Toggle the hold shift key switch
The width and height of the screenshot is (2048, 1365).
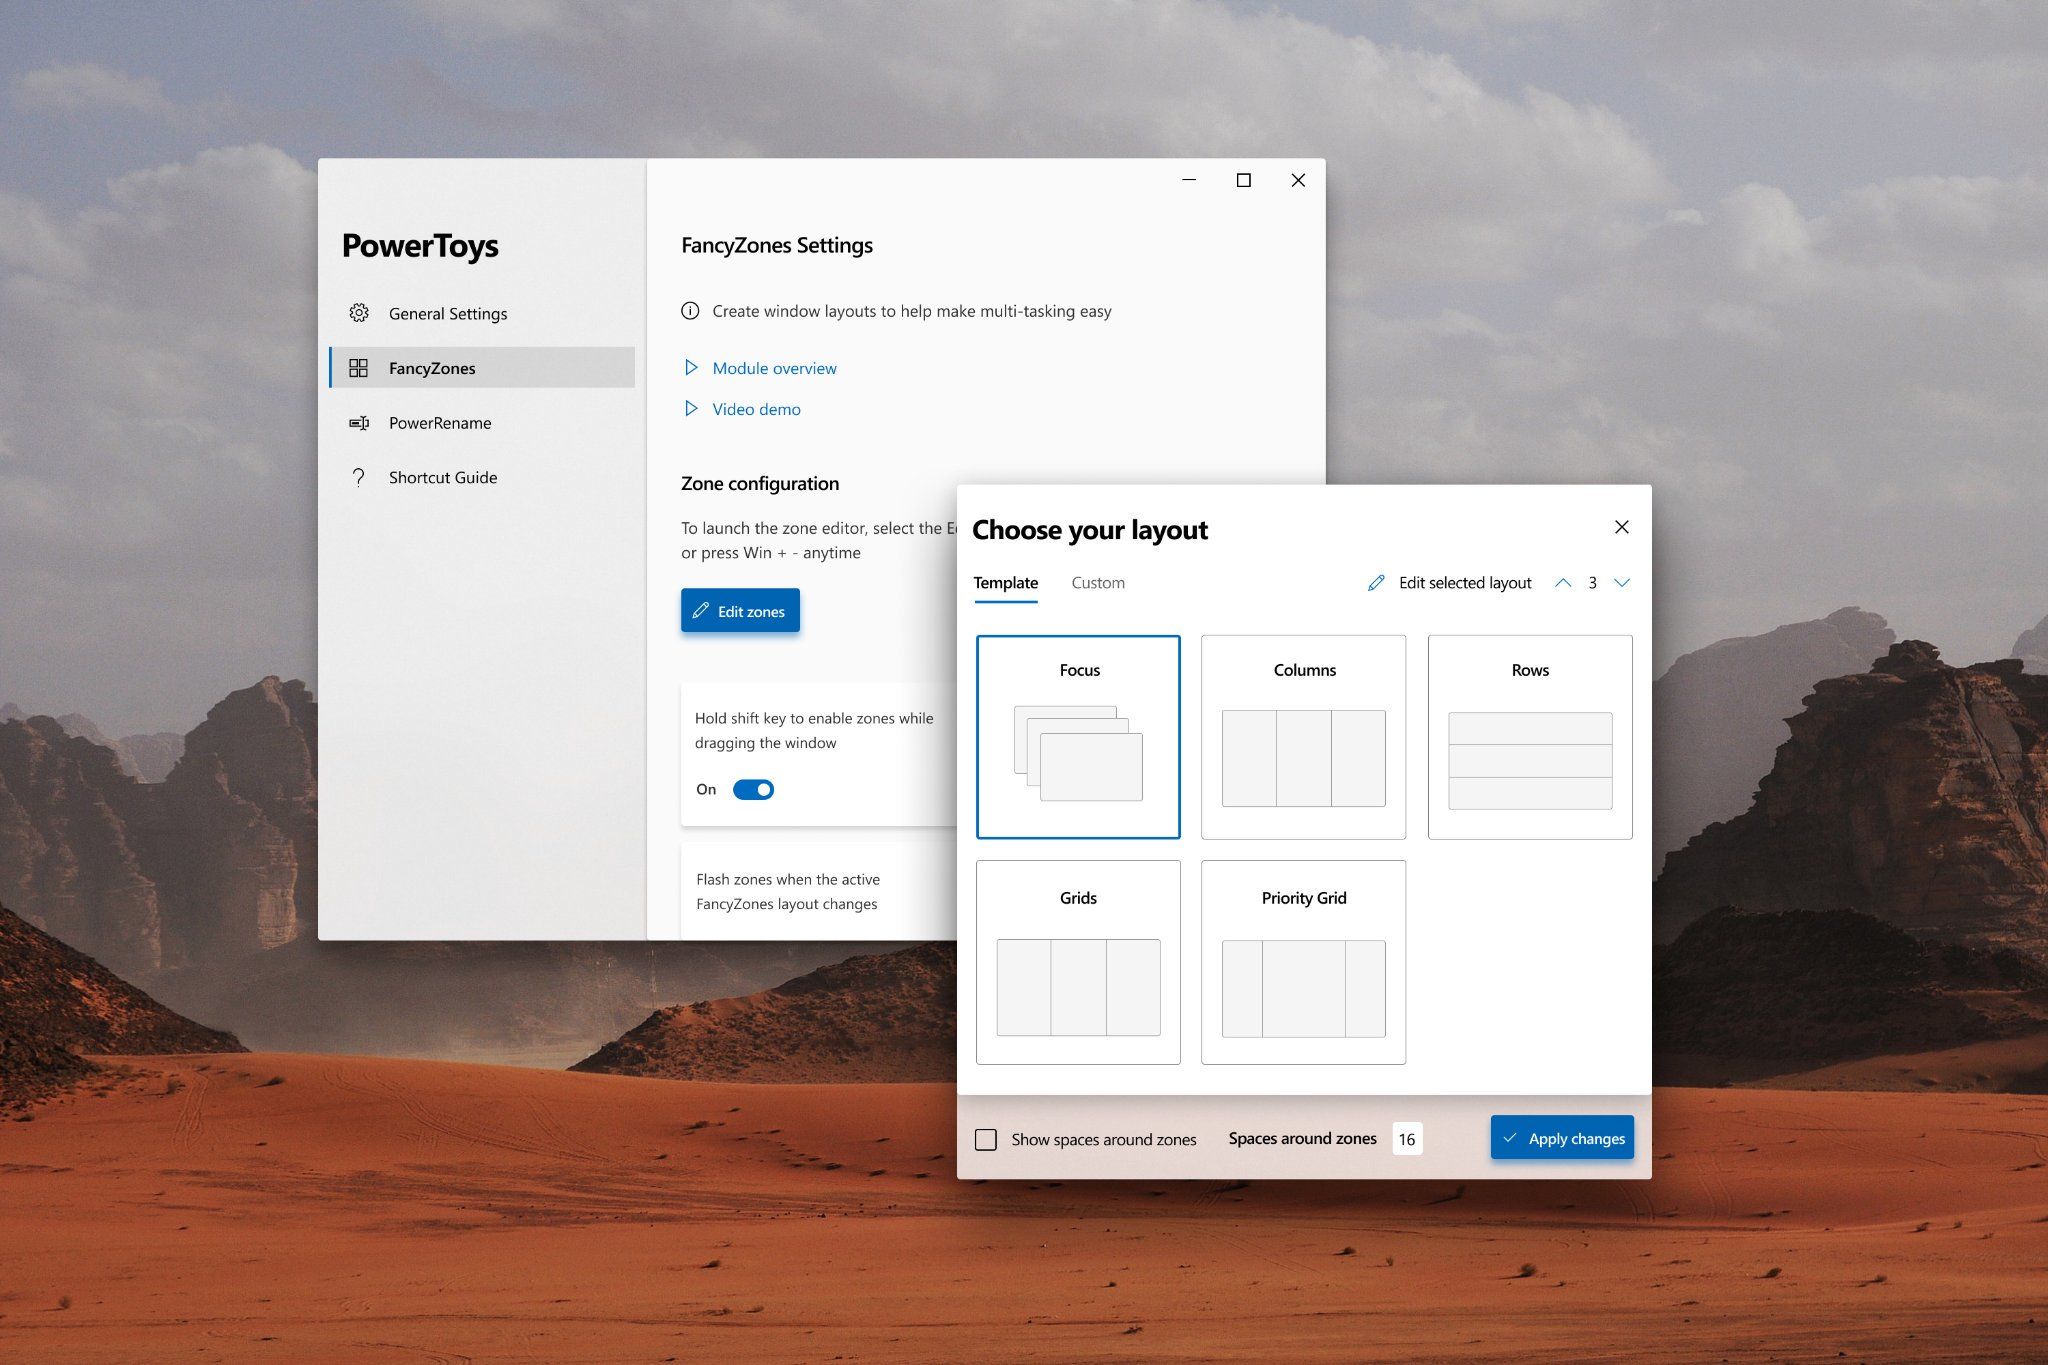point(753,790)
